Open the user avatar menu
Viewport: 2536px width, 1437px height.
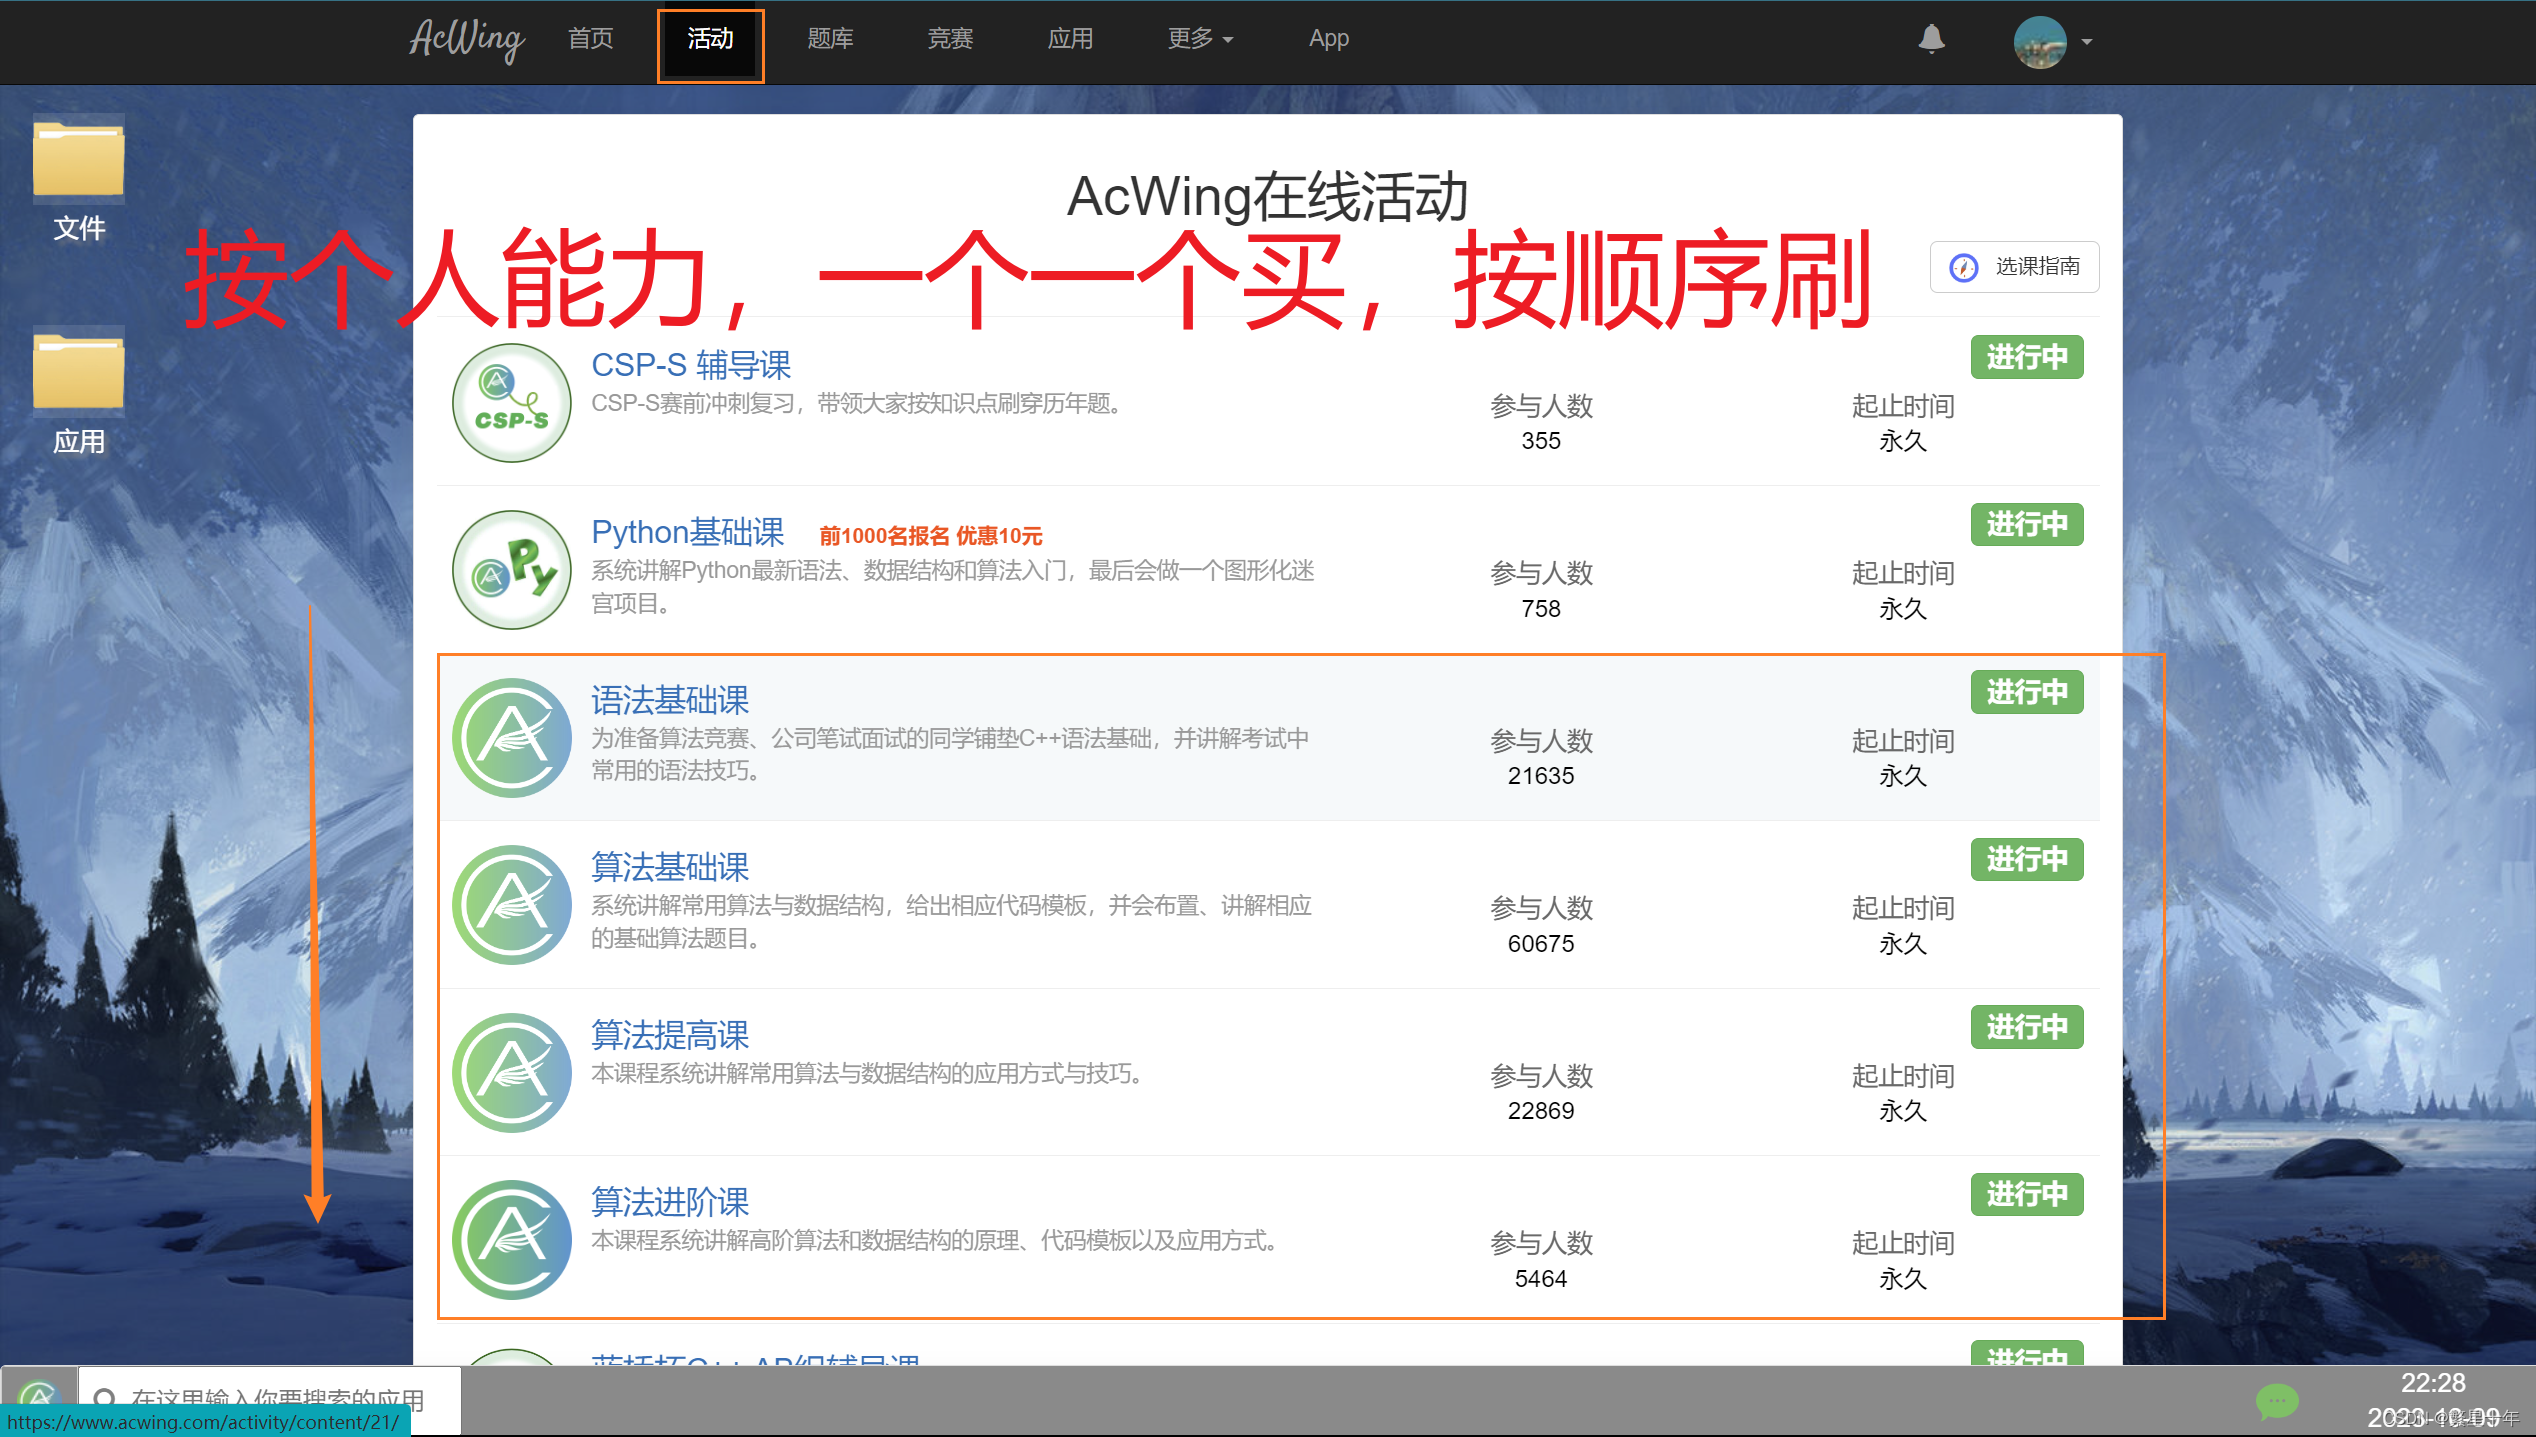[2040, 42]
